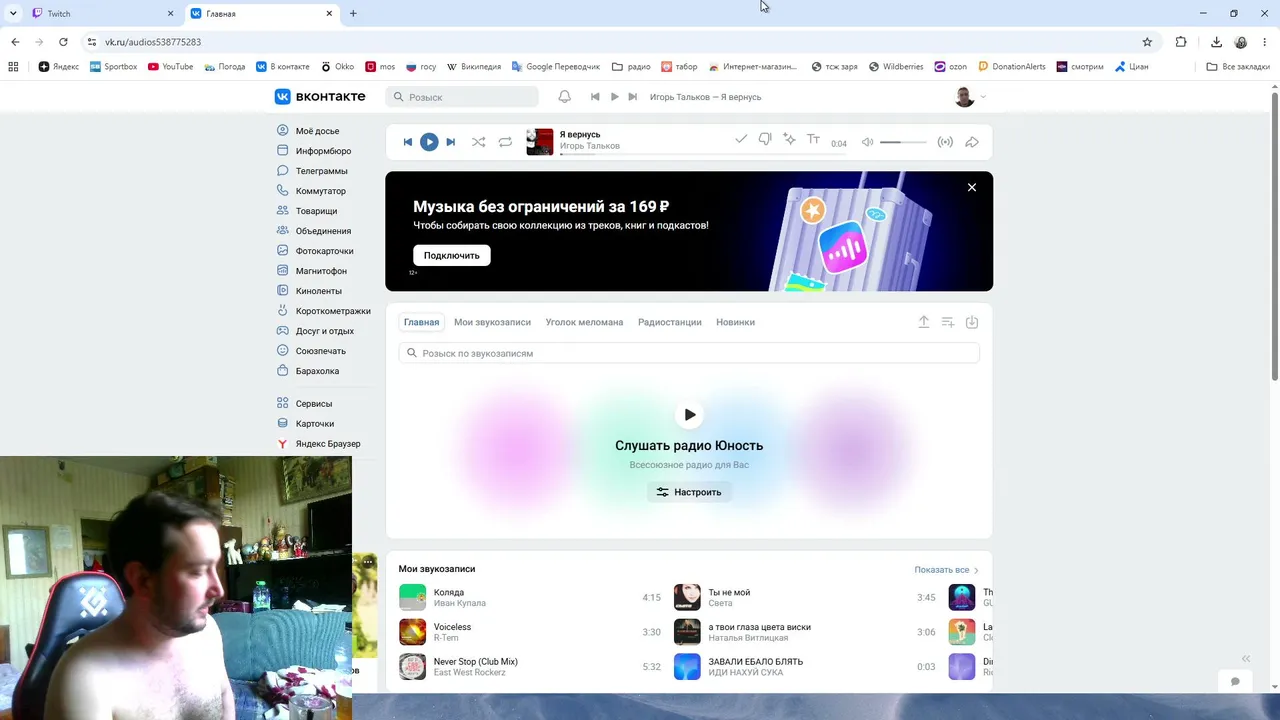Adjust the volume slider
Image resolution: width=1280 pixels, height=720 pixels.
[903, 142]
